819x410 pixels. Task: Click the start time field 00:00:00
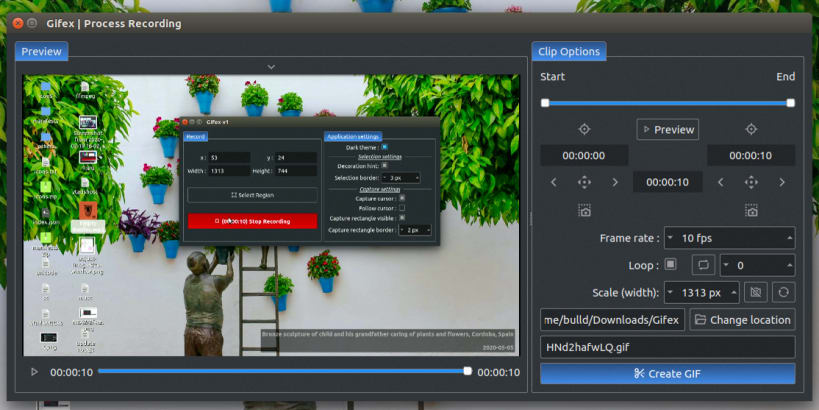coord(584,156)
